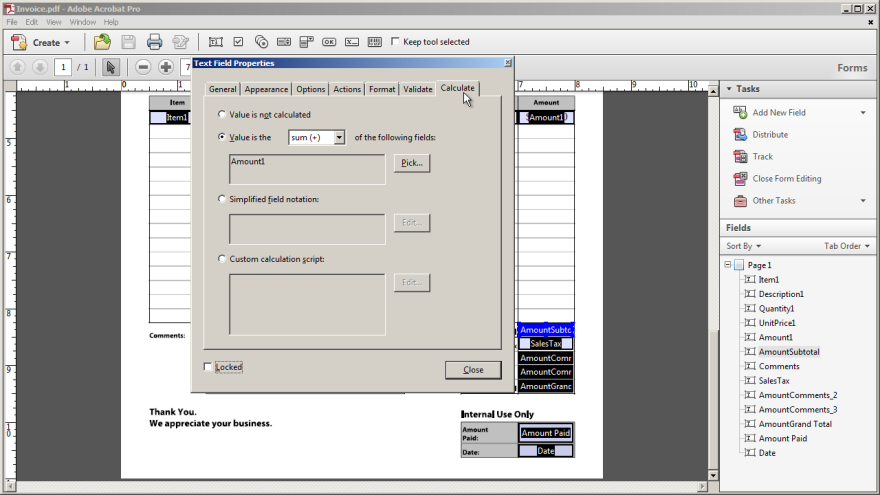Open the Edit menu

[31, 22]
